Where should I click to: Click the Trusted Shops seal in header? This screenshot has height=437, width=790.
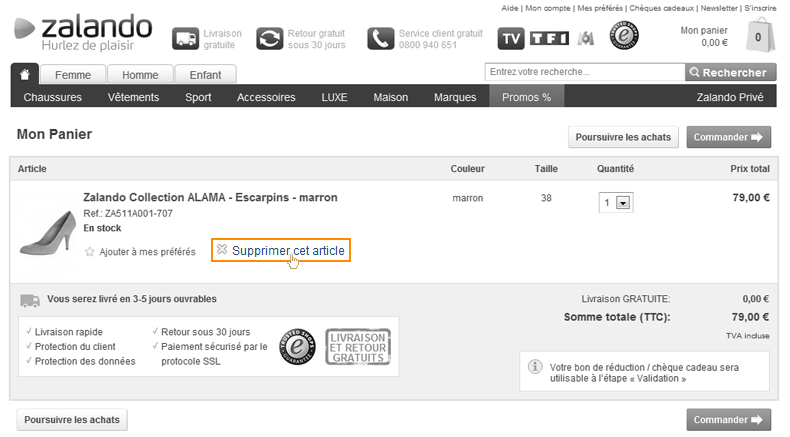[624, 35]
